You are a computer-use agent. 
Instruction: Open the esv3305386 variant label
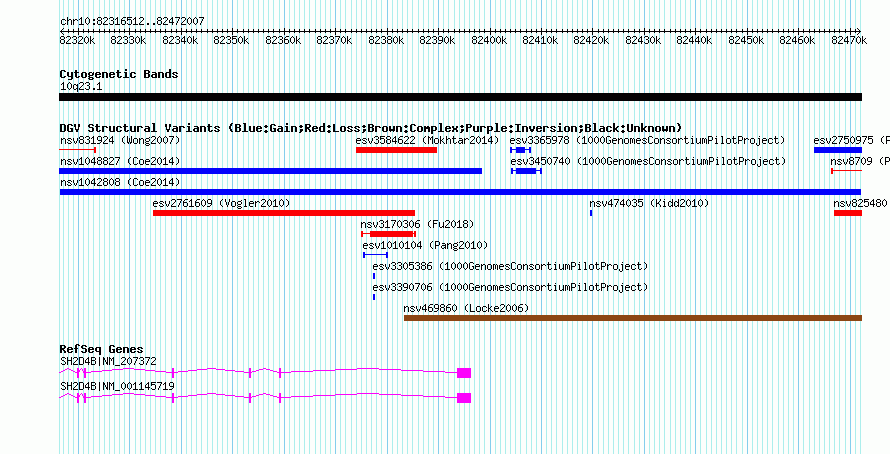point(510,267)
